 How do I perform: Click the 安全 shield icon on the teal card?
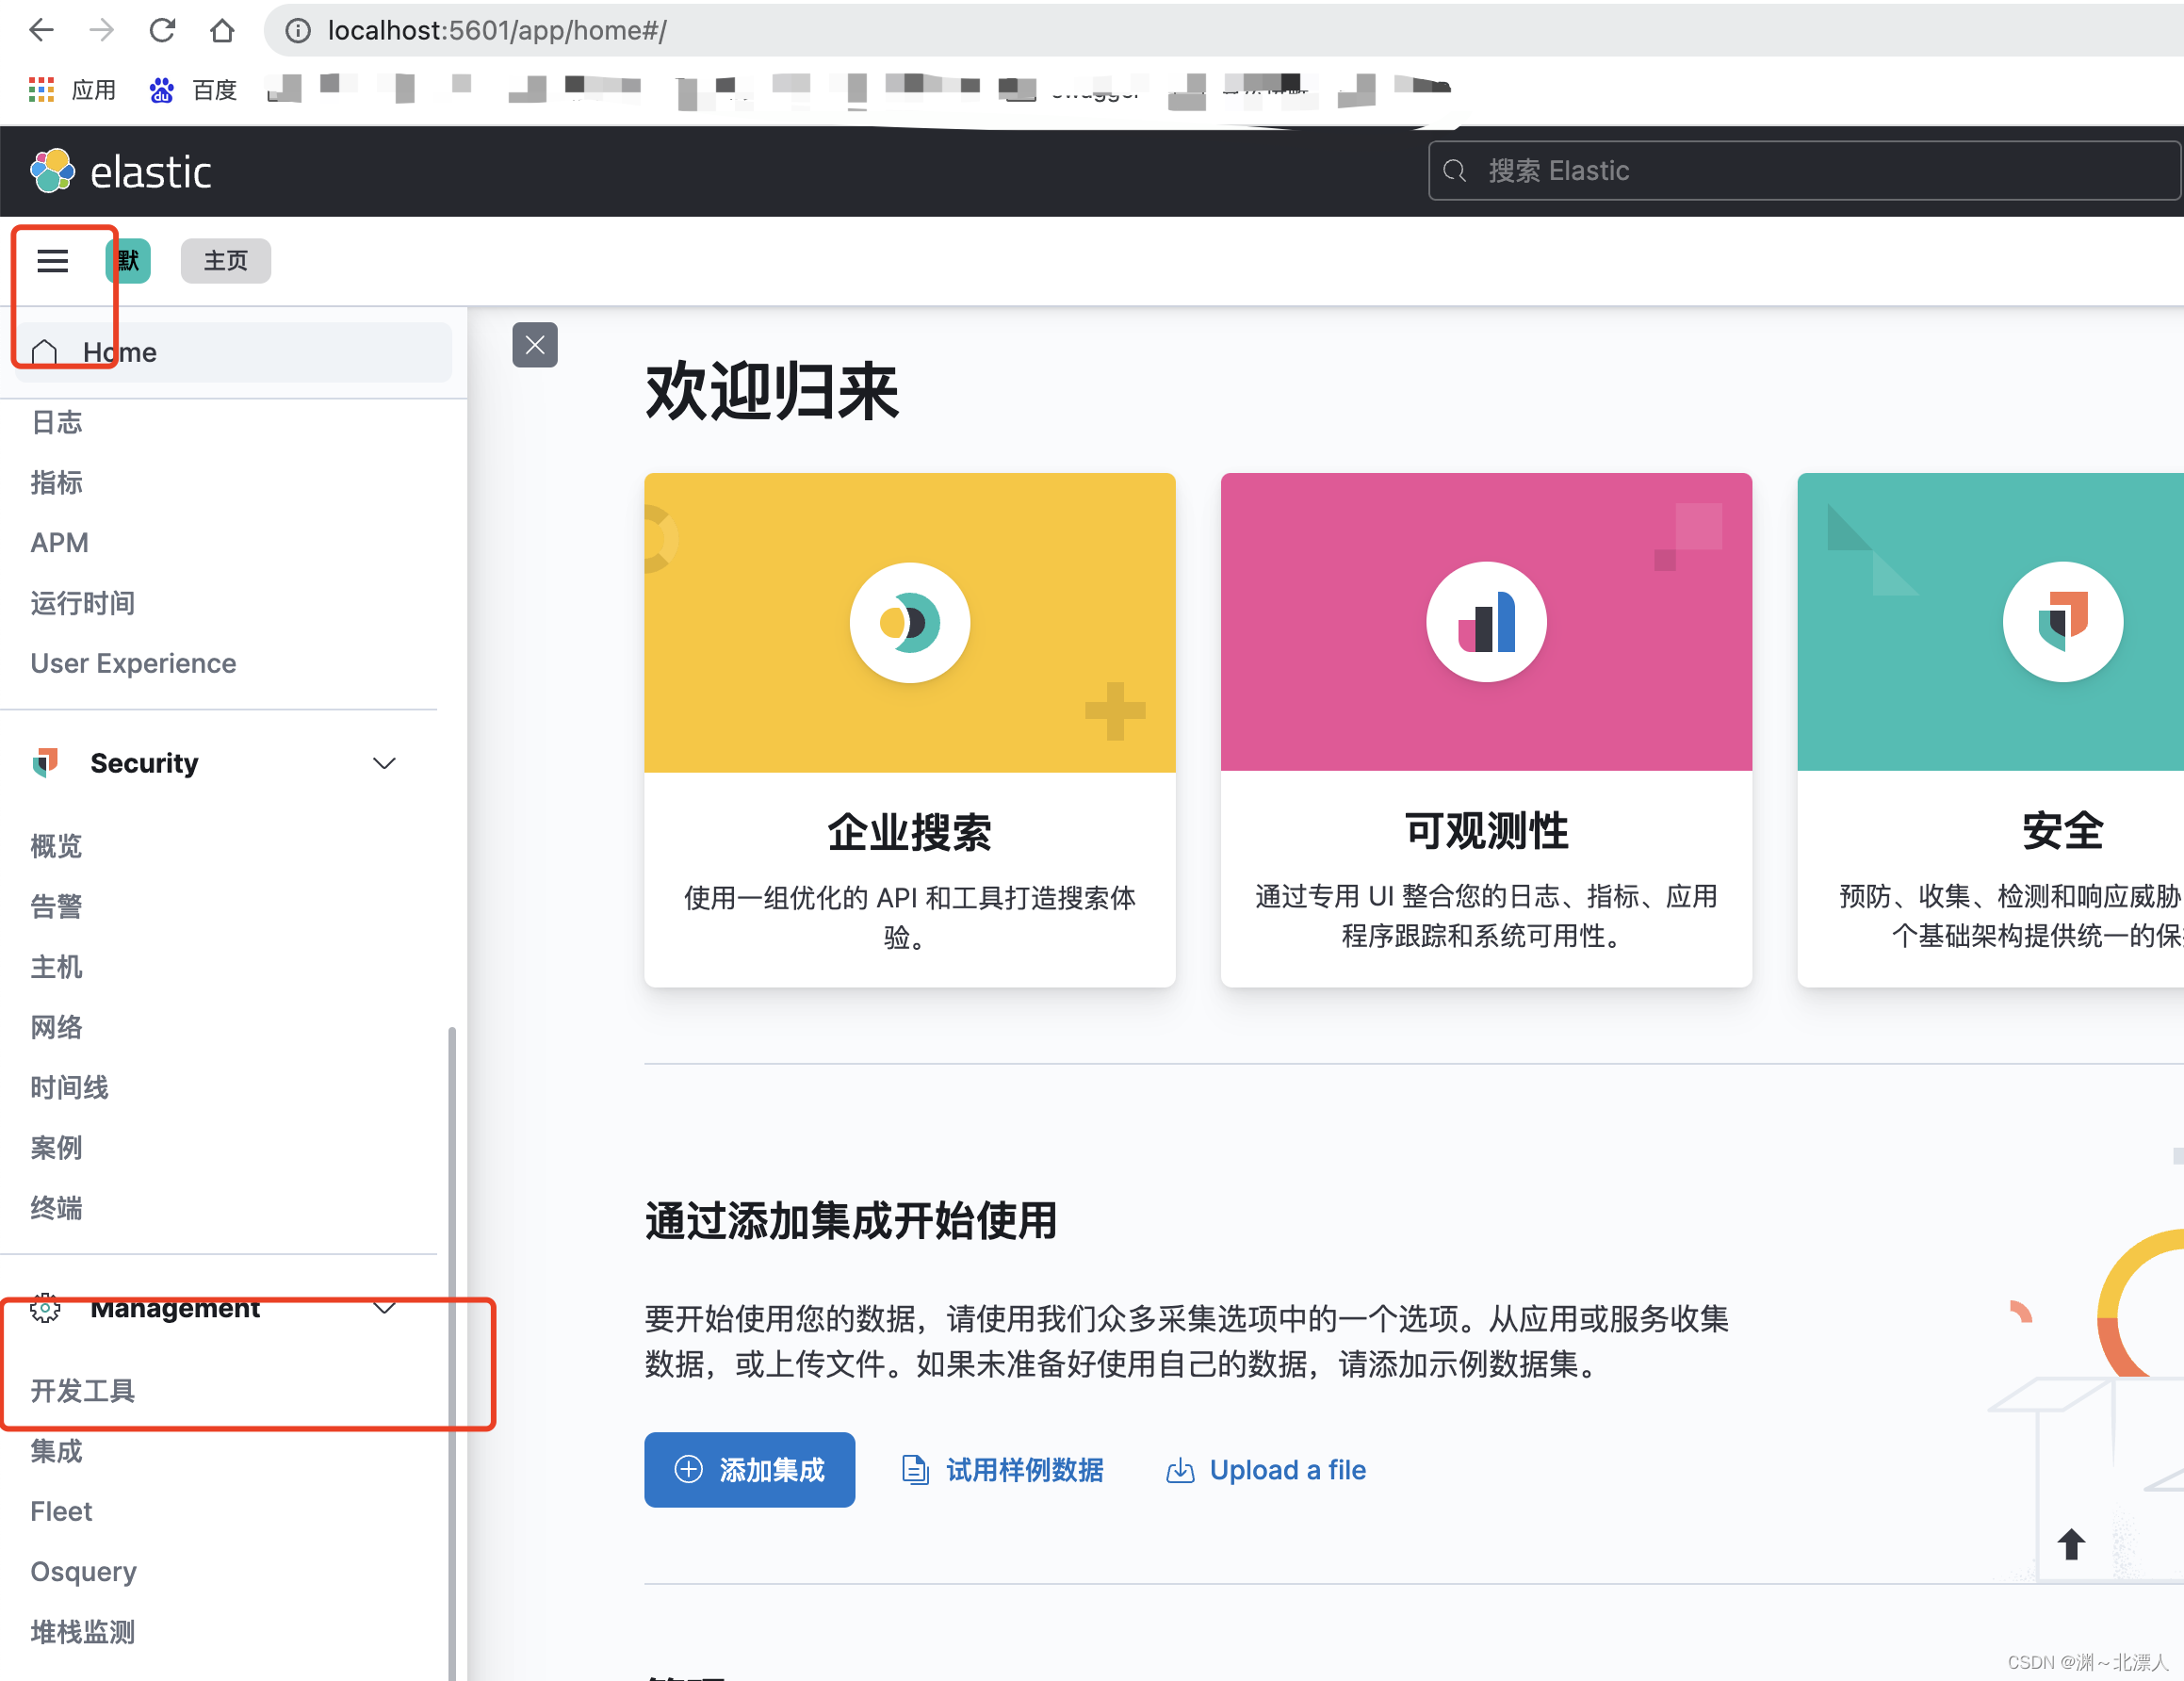coord(2062,621)
